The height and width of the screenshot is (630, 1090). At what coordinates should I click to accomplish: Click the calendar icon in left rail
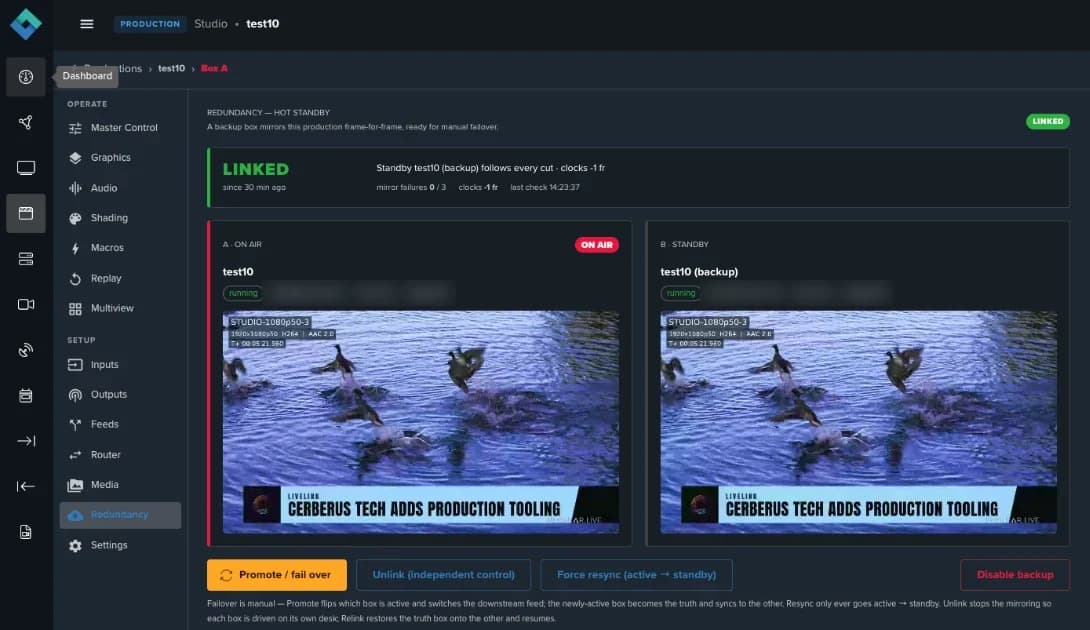pos(26,396)
